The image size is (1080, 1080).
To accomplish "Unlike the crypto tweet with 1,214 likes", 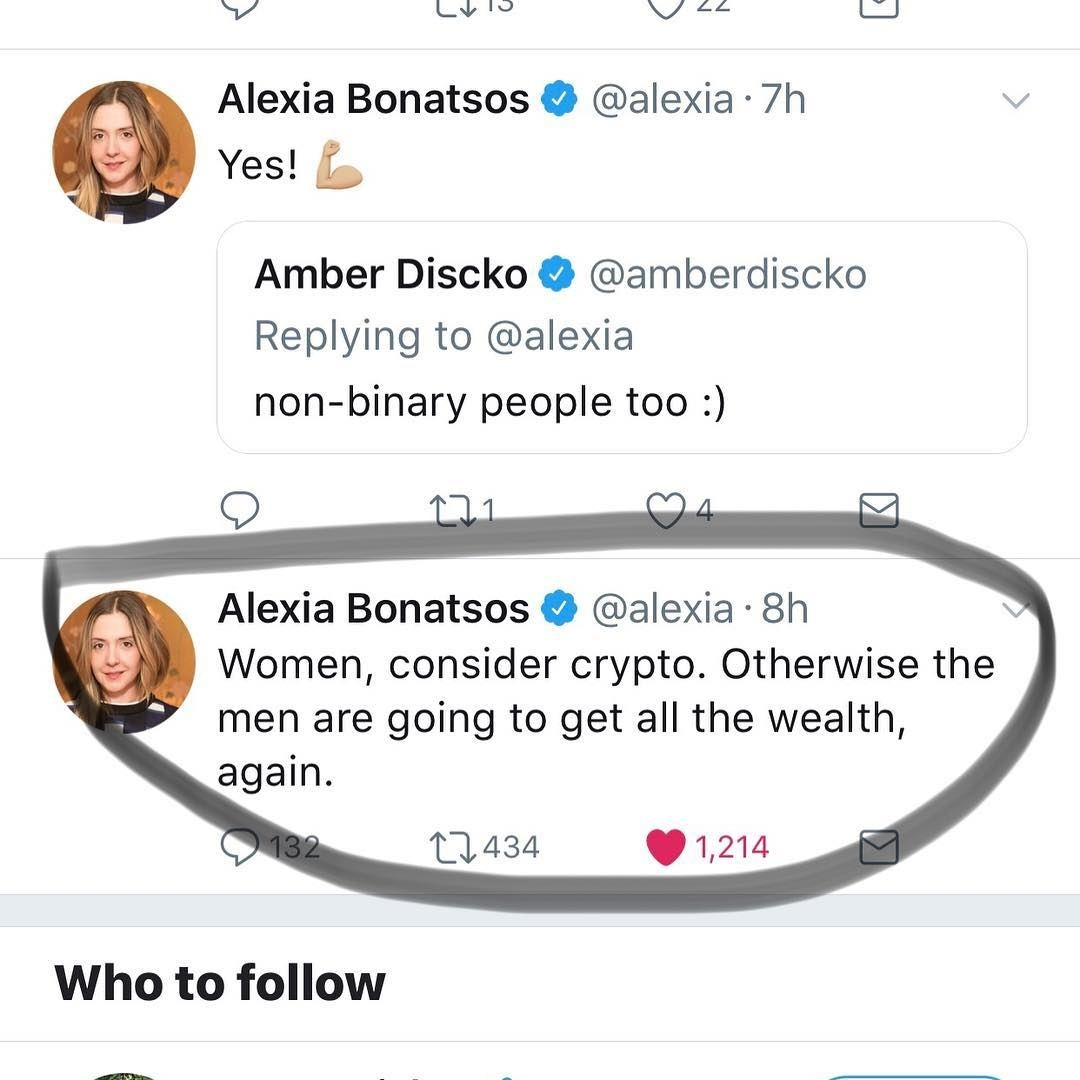I will (x=665, y=847).
